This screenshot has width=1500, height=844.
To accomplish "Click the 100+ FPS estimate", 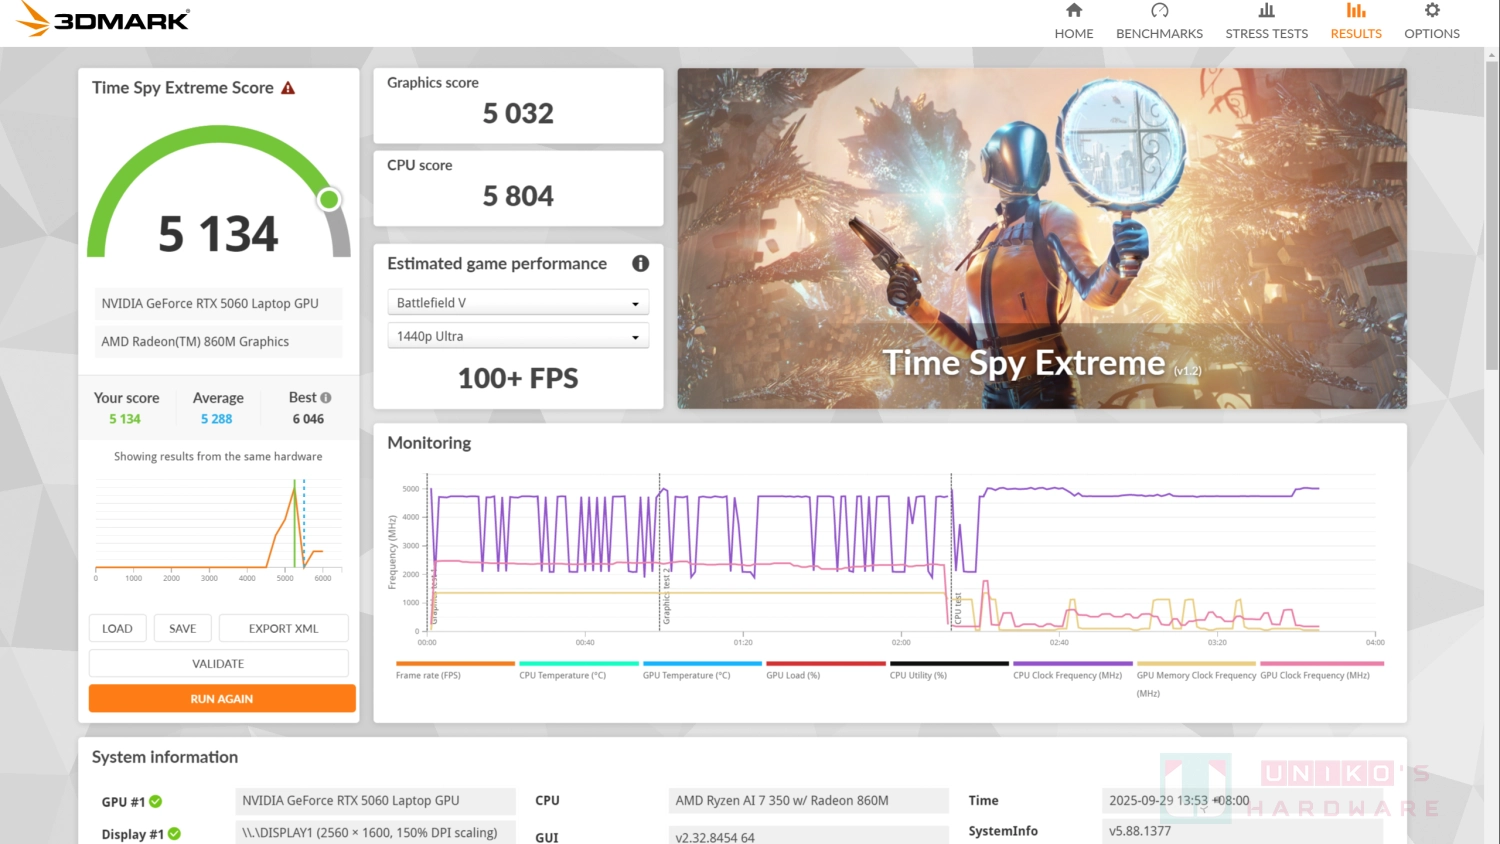I will click(x=518, y=378).
